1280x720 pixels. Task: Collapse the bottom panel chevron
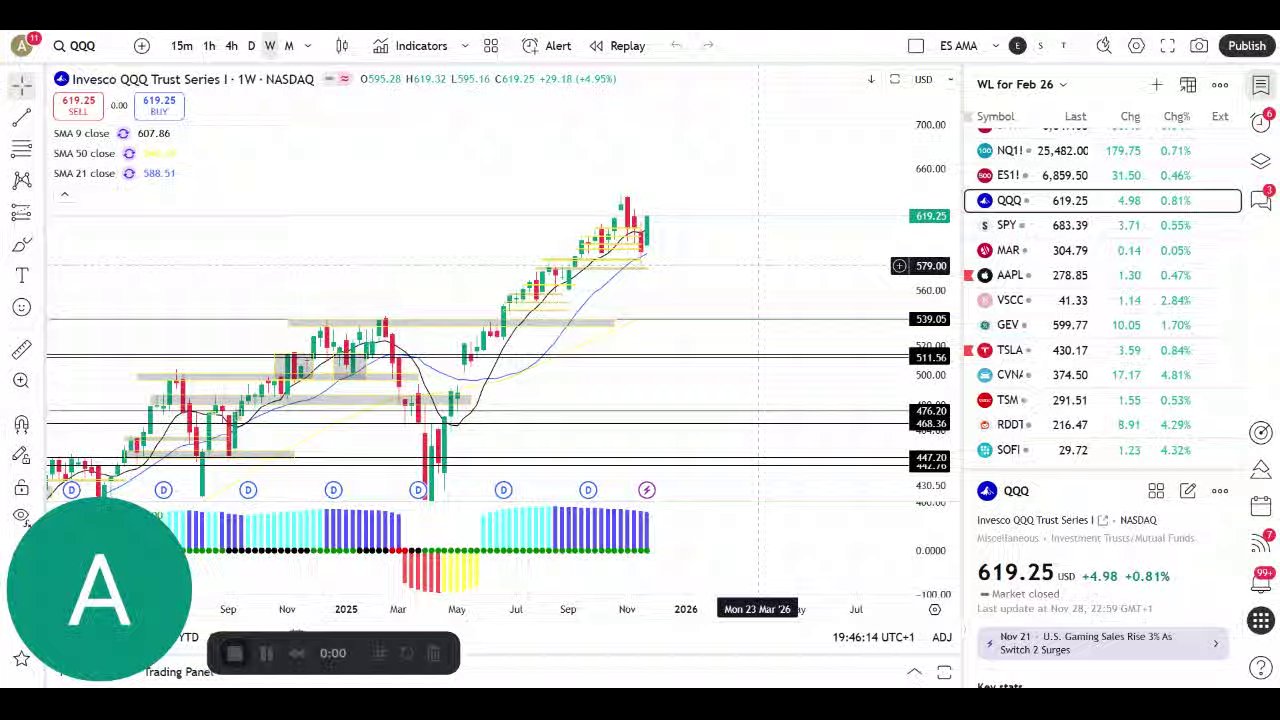914,673
